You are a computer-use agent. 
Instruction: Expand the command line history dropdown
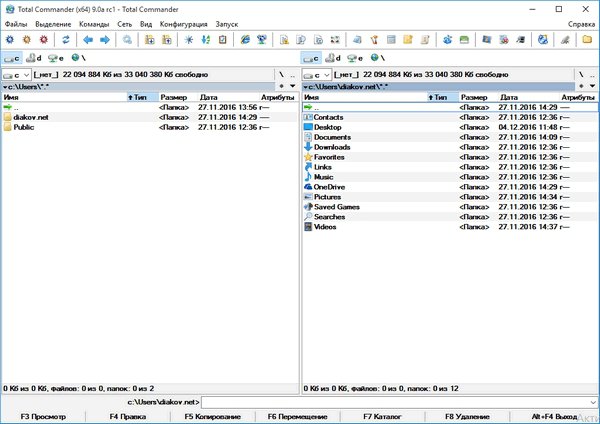592,401
